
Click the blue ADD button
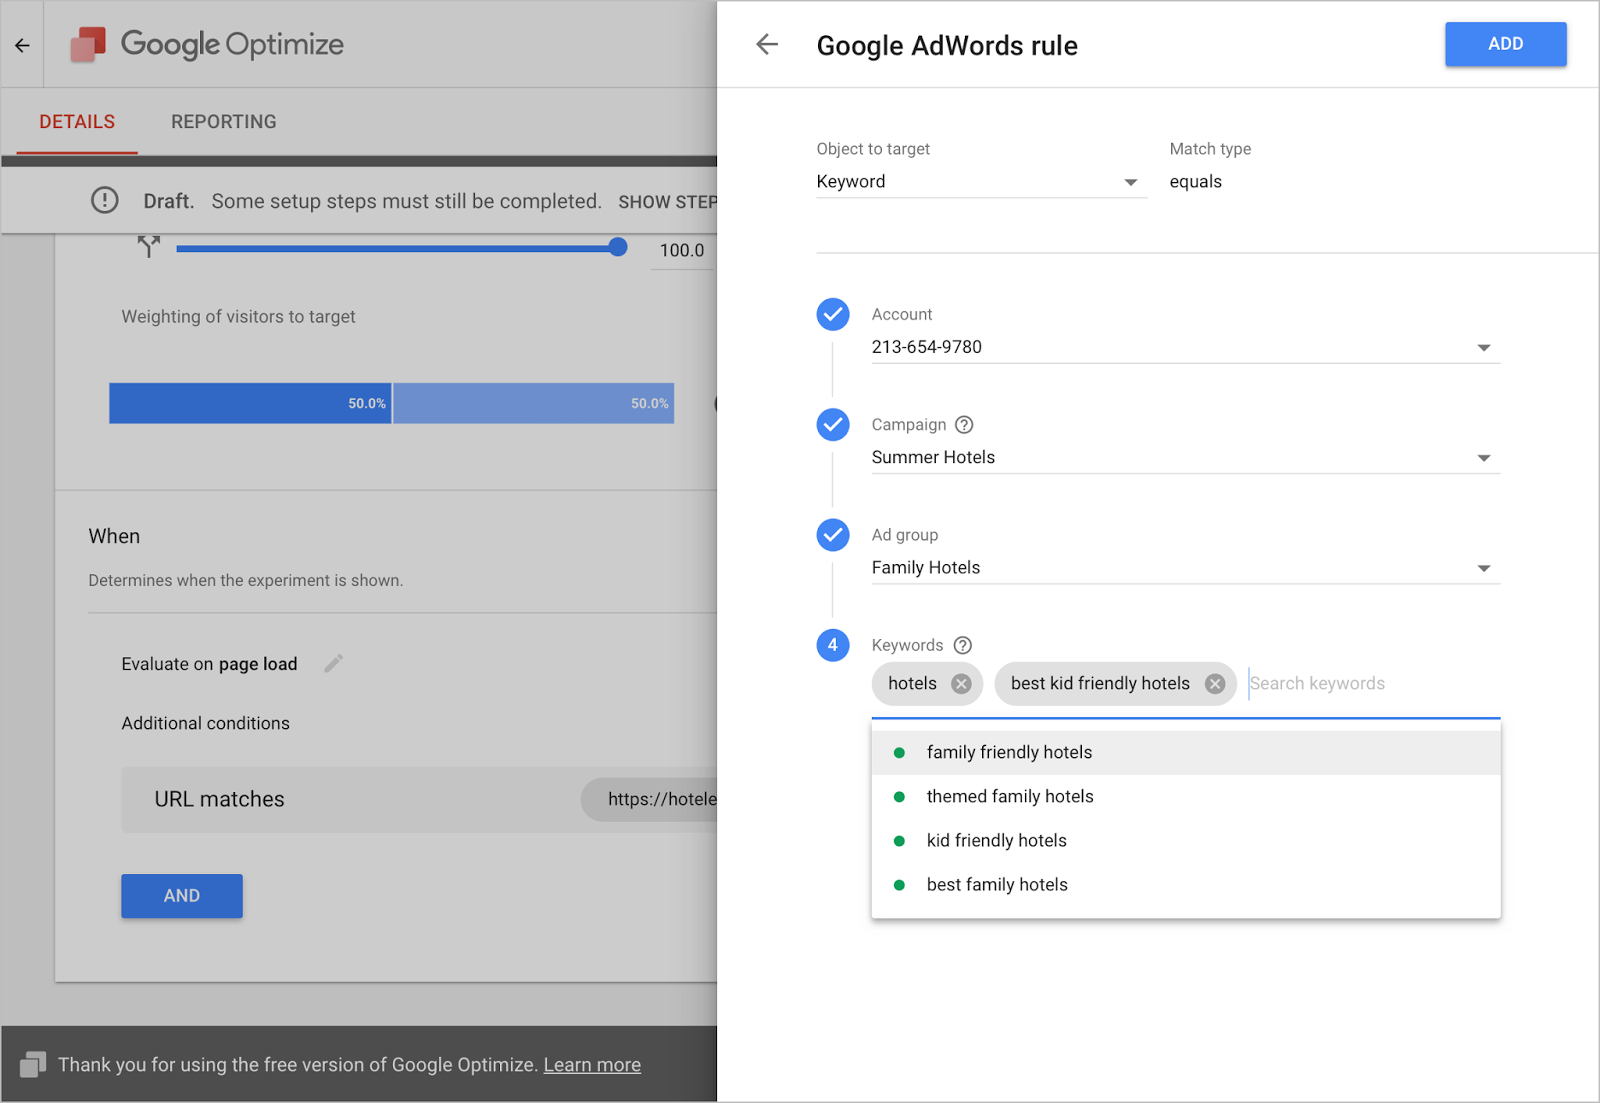[x=1505, y=44]
